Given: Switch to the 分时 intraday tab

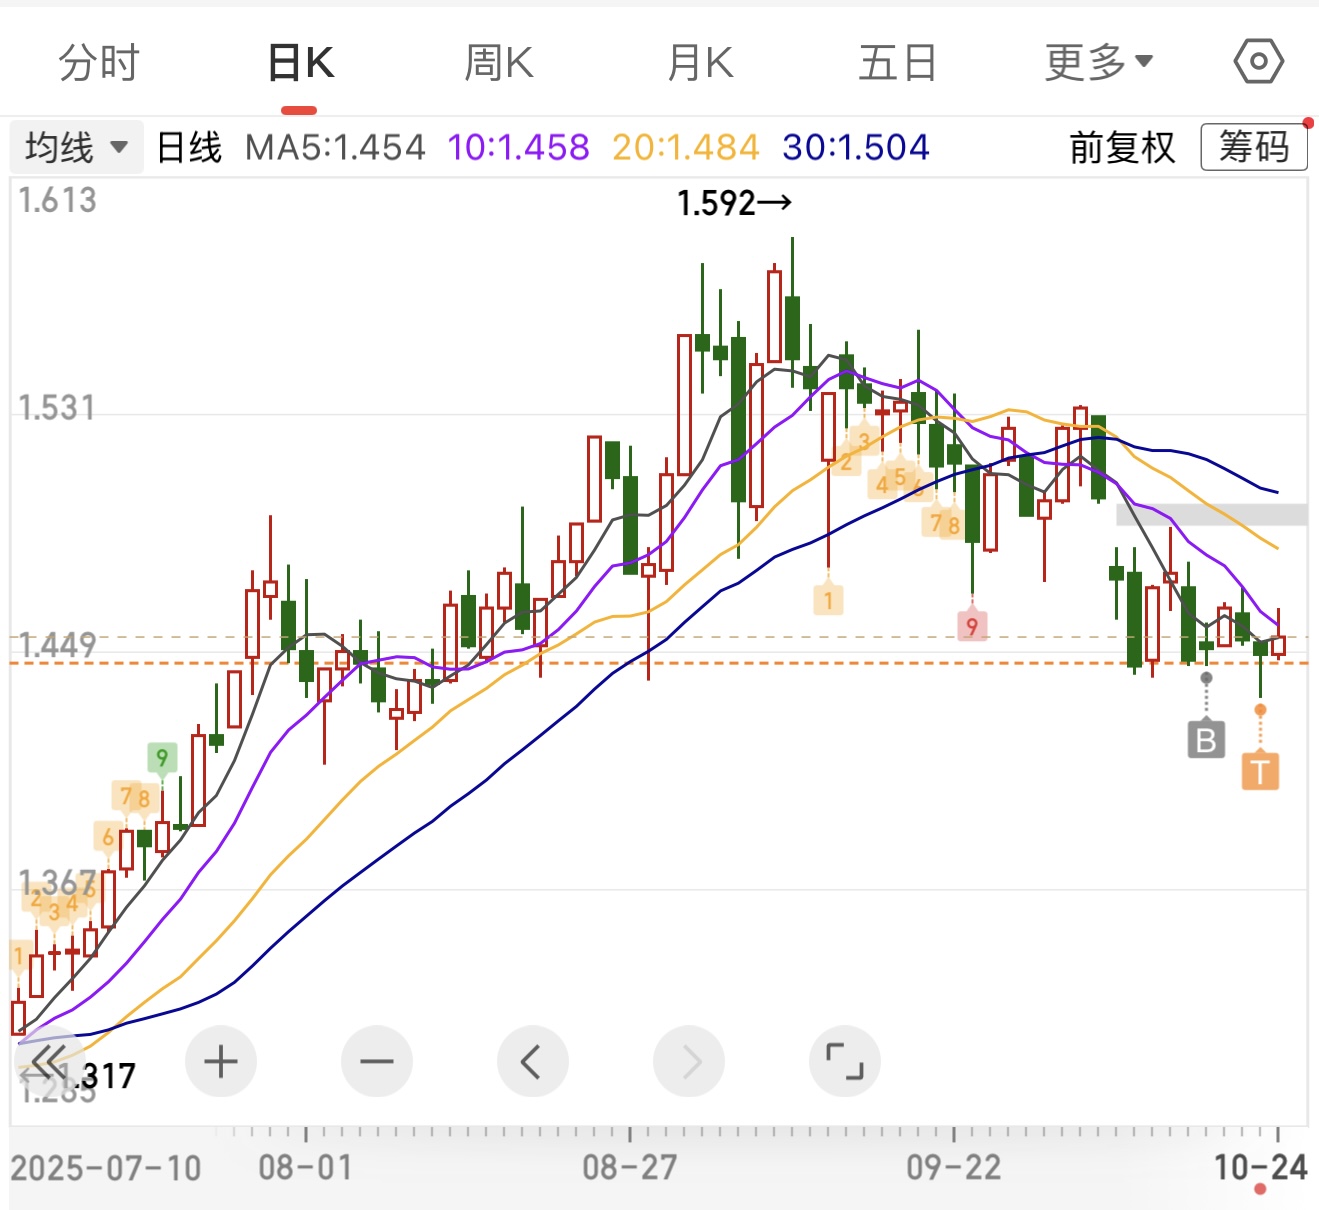Looking at the screenshot, I should 98,63.
